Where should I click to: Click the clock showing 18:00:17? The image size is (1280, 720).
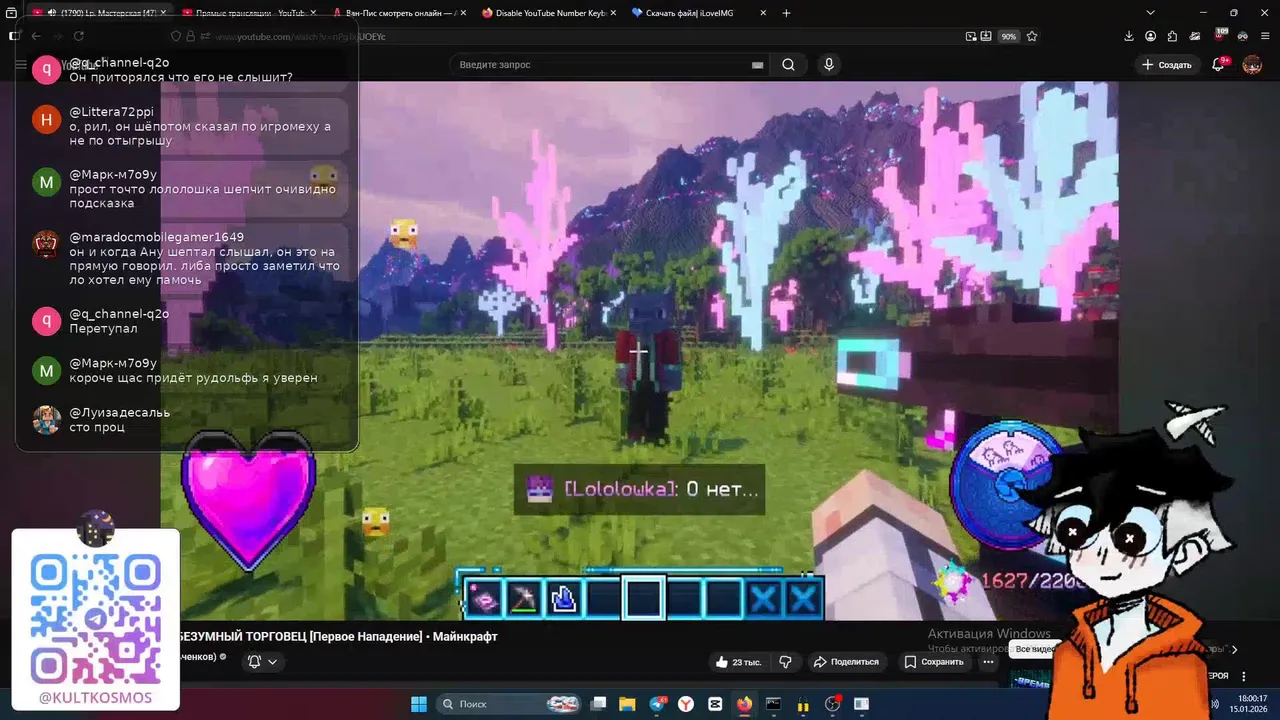tap(1252, 699)
